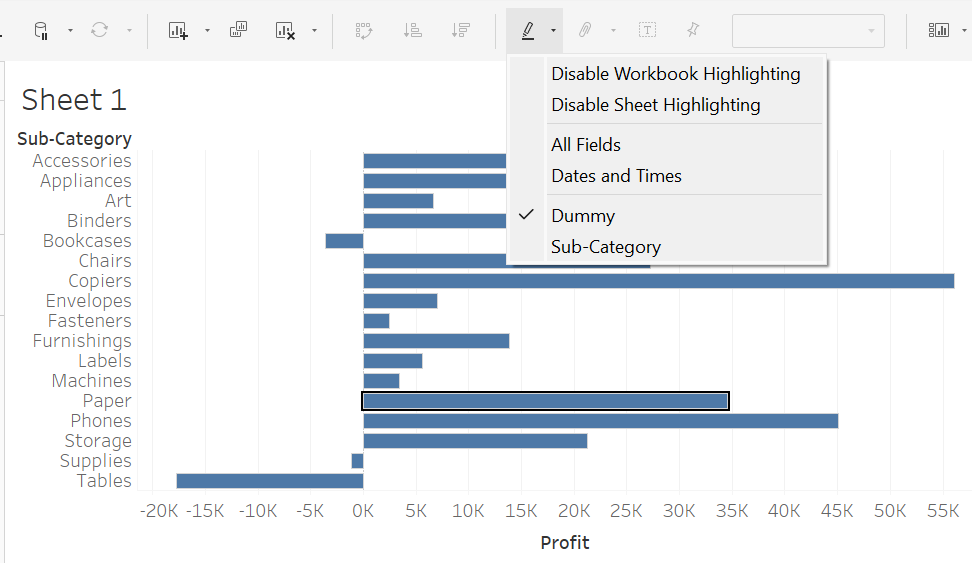Click the Fix Axes pin icon

pos(693,30)
